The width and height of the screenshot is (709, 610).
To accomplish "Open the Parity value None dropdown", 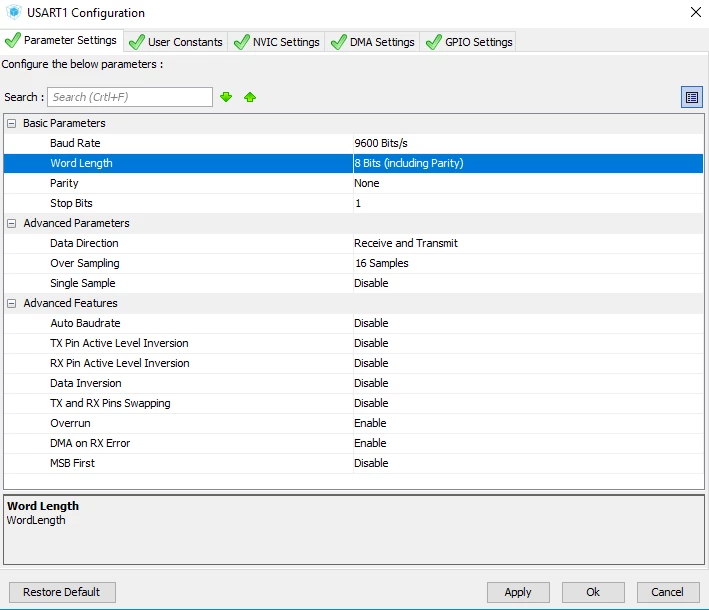I will [528, 183].
